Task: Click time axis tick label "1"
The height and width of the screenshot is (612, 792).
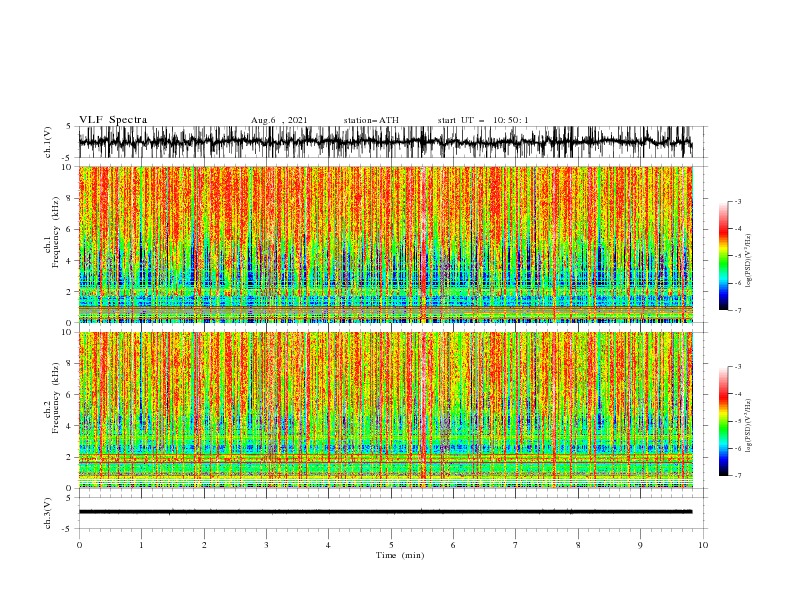Action: click(141, 545)
